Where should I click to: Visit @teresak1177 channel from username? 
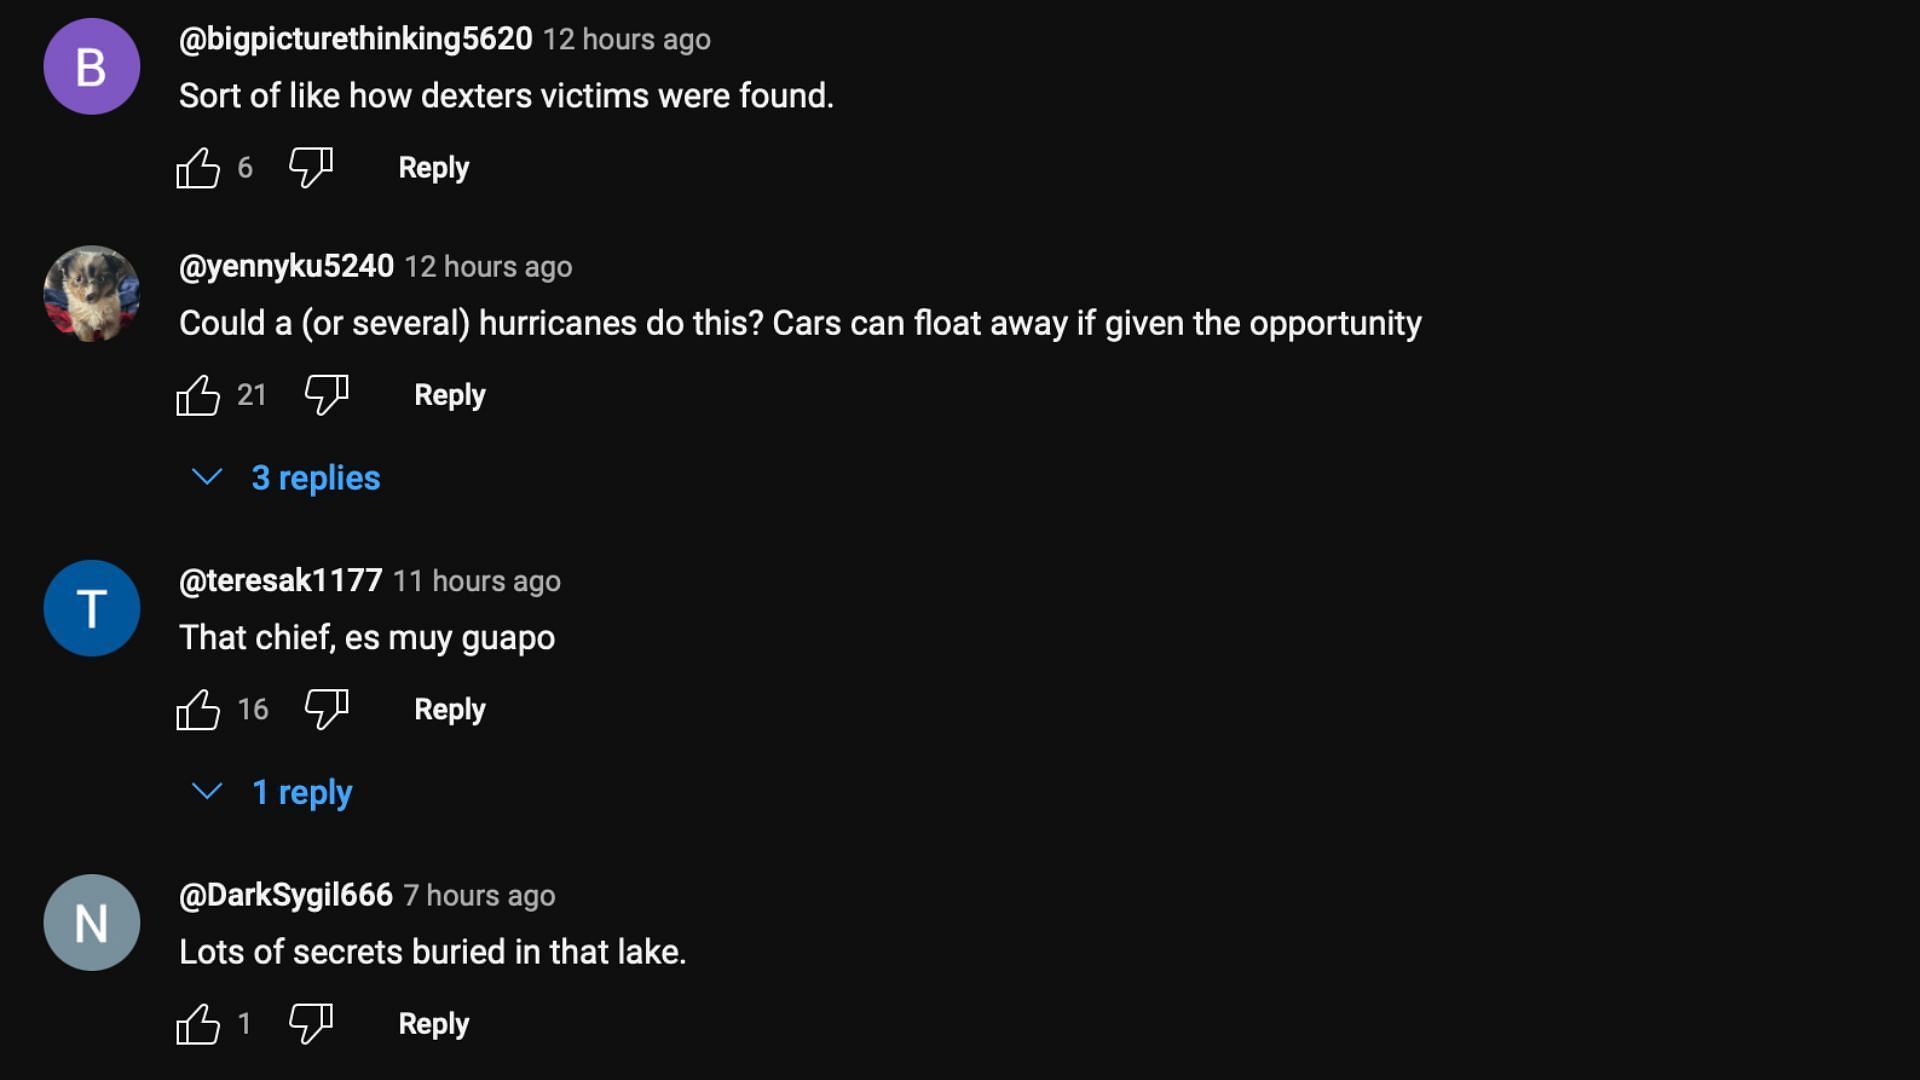280,581
